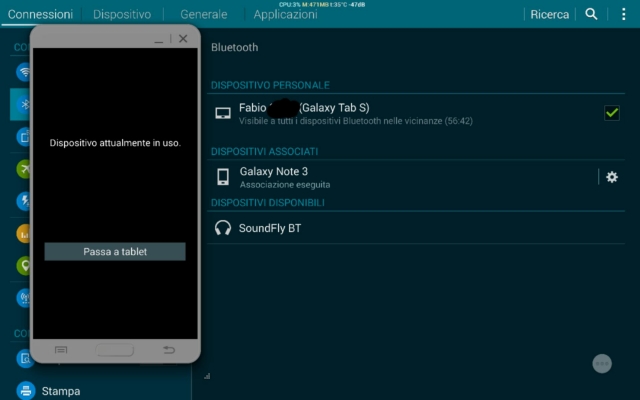The height and width of the screenshot is (400, 640).
Task: Toggle visibility checkbox for Galaxy Tab S
Action: (x=611, y=113)
